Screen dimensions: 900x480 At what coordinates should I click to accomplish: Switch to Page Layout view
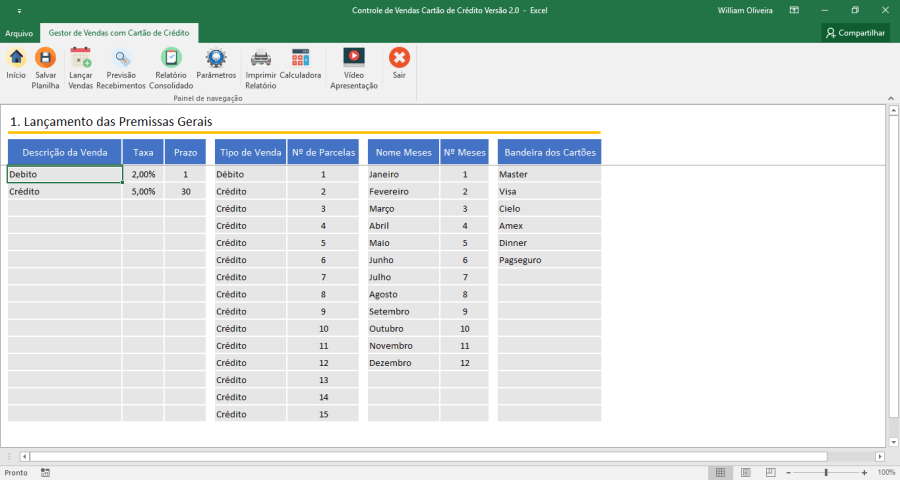pos(746,473)
